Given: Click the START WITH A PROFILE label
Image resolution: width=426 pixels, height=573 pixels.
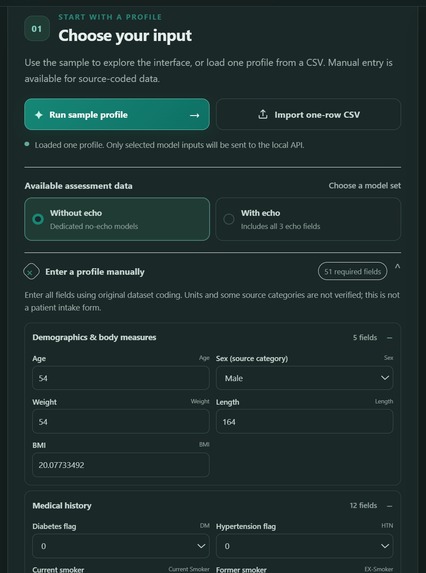Looking at the screenshot, I should 110,17.
